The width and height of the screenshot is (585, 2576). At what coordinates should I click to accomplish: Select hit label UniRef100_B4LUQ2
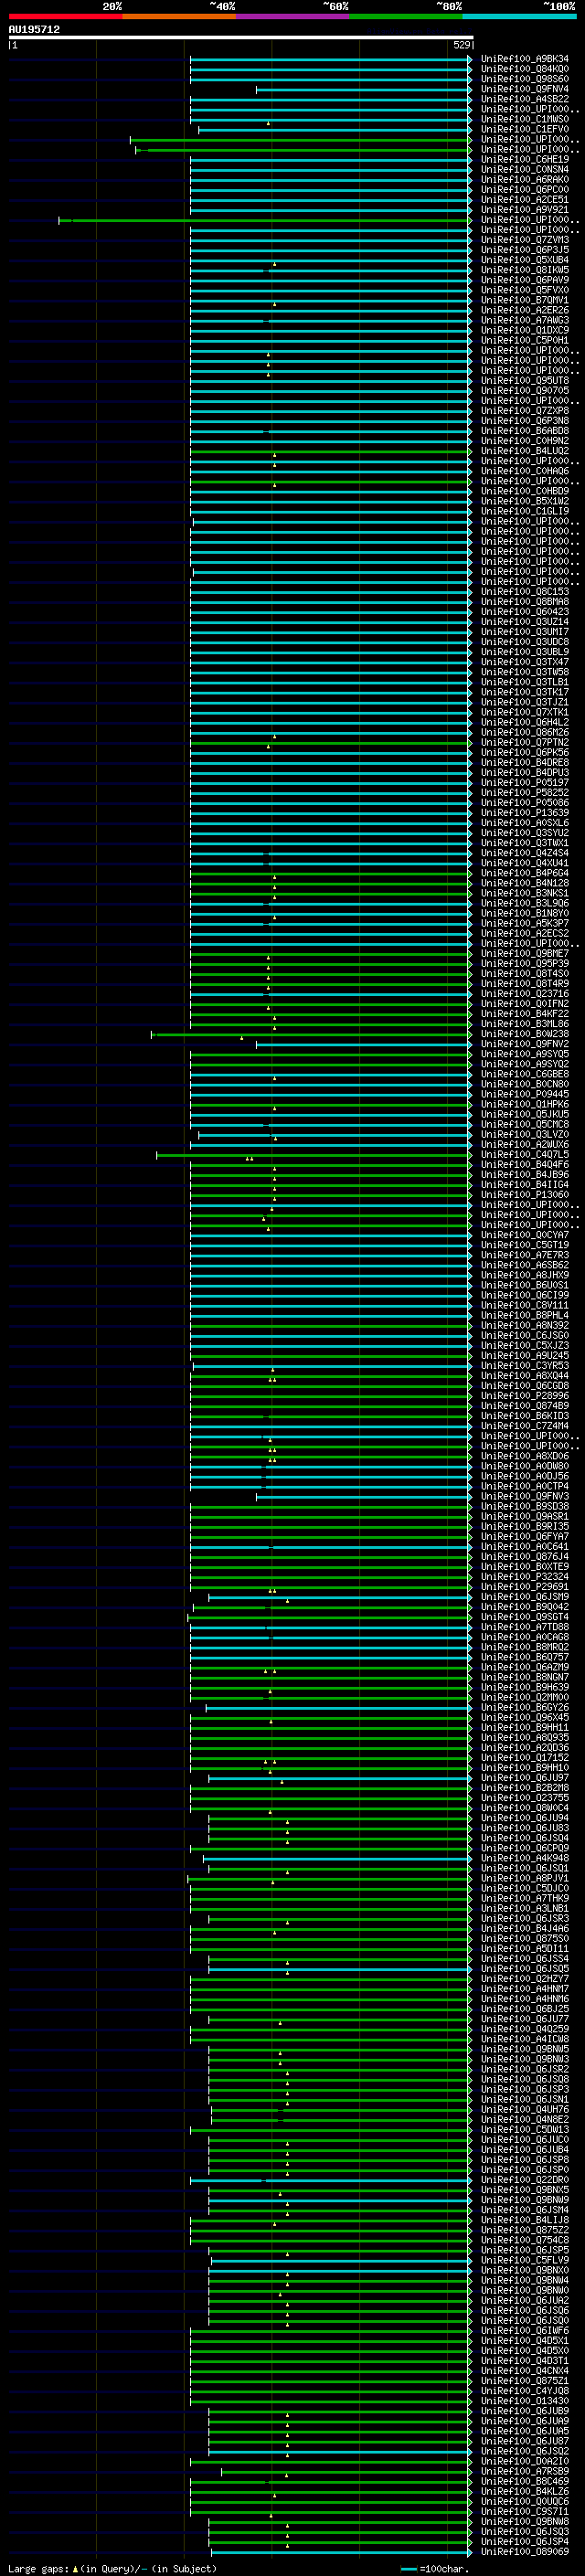point(525,451)
